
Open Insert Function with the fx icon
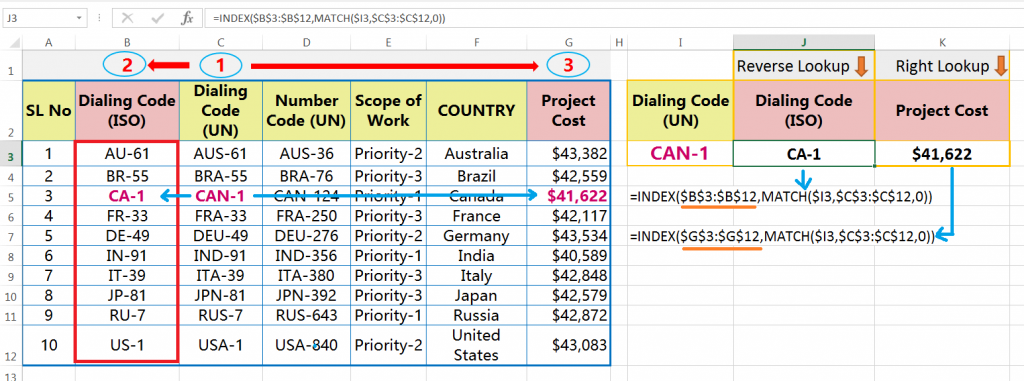[187, 18]
